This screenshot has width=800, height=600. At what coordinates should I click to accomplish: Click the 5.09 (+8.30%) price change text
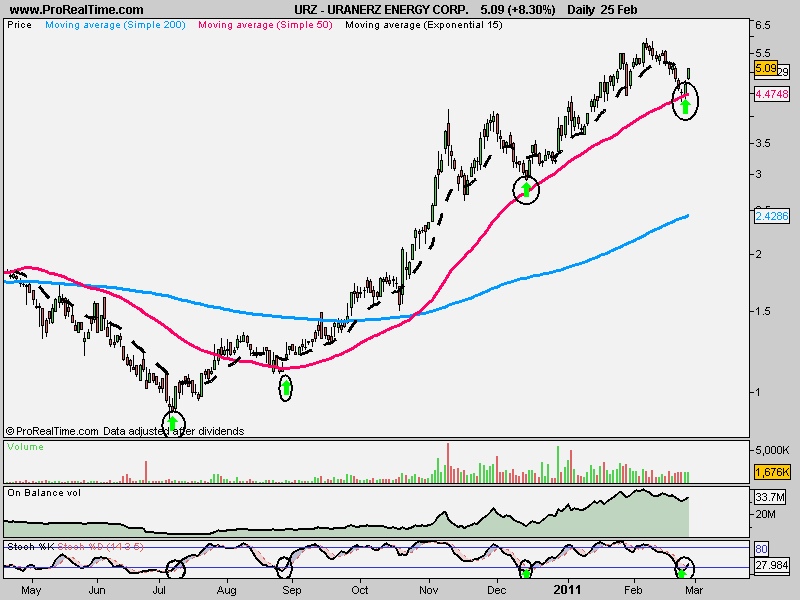click(518, 9)
